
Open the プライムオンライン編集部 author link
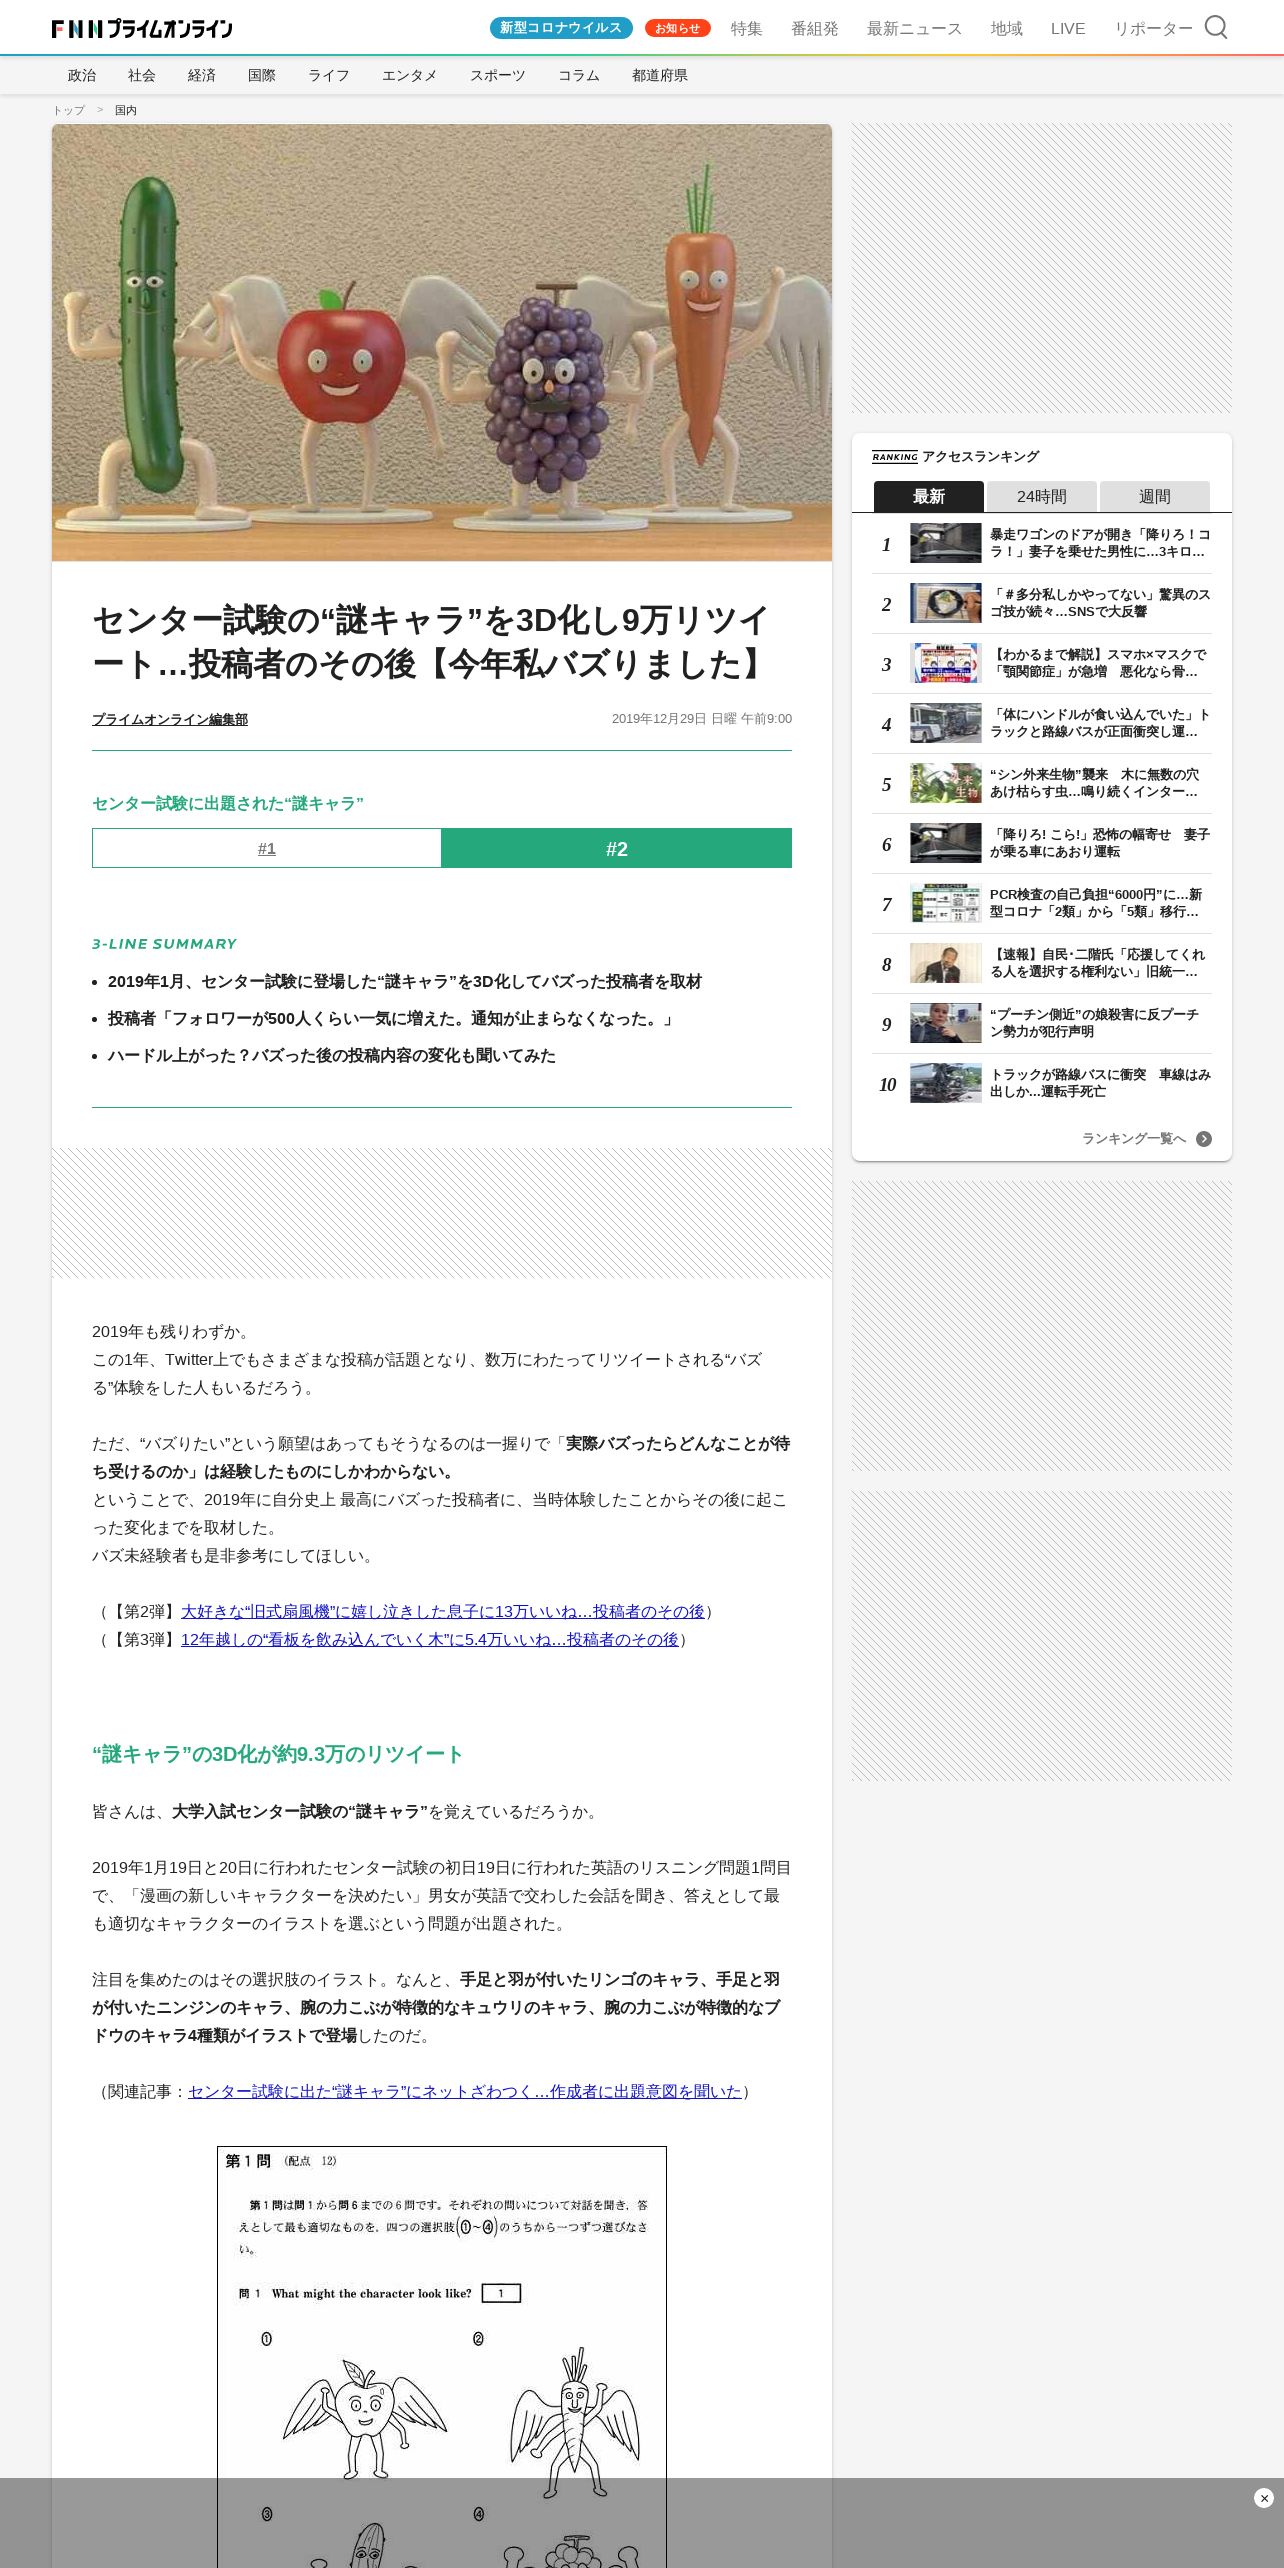[x=170, y=719]
